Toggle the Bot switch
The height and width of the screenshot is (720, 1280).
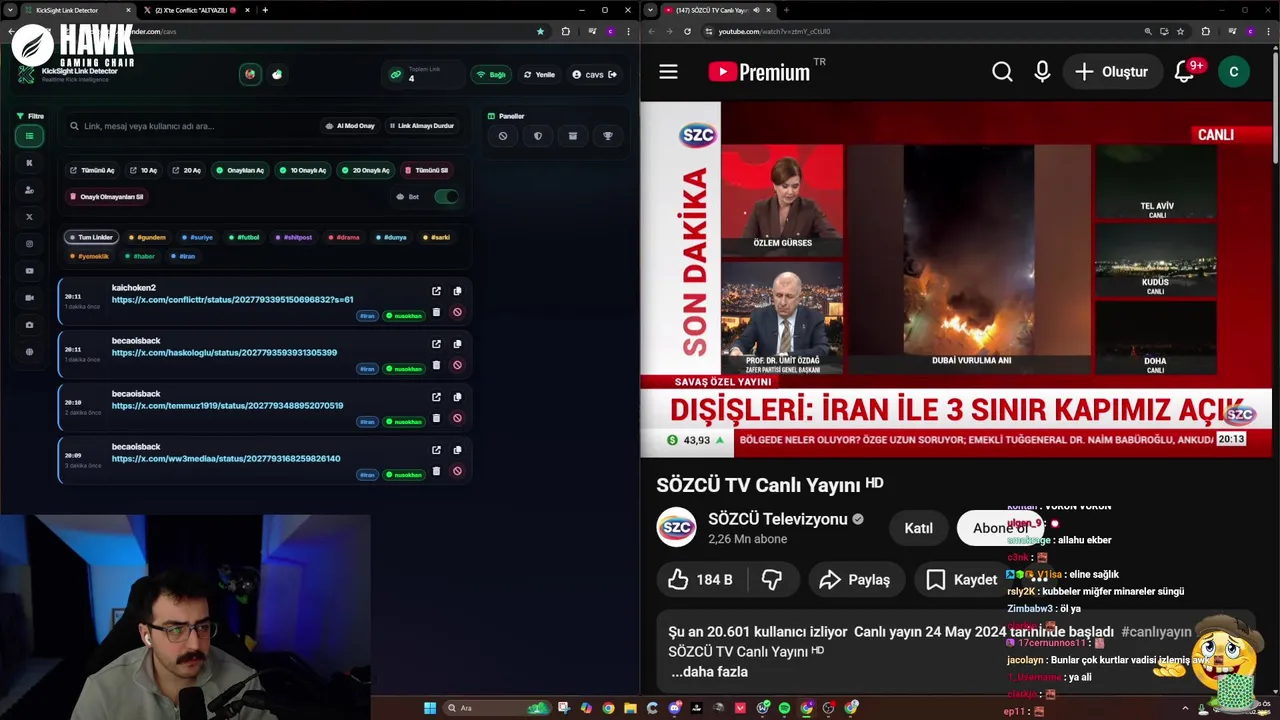(x=446, y=196)
